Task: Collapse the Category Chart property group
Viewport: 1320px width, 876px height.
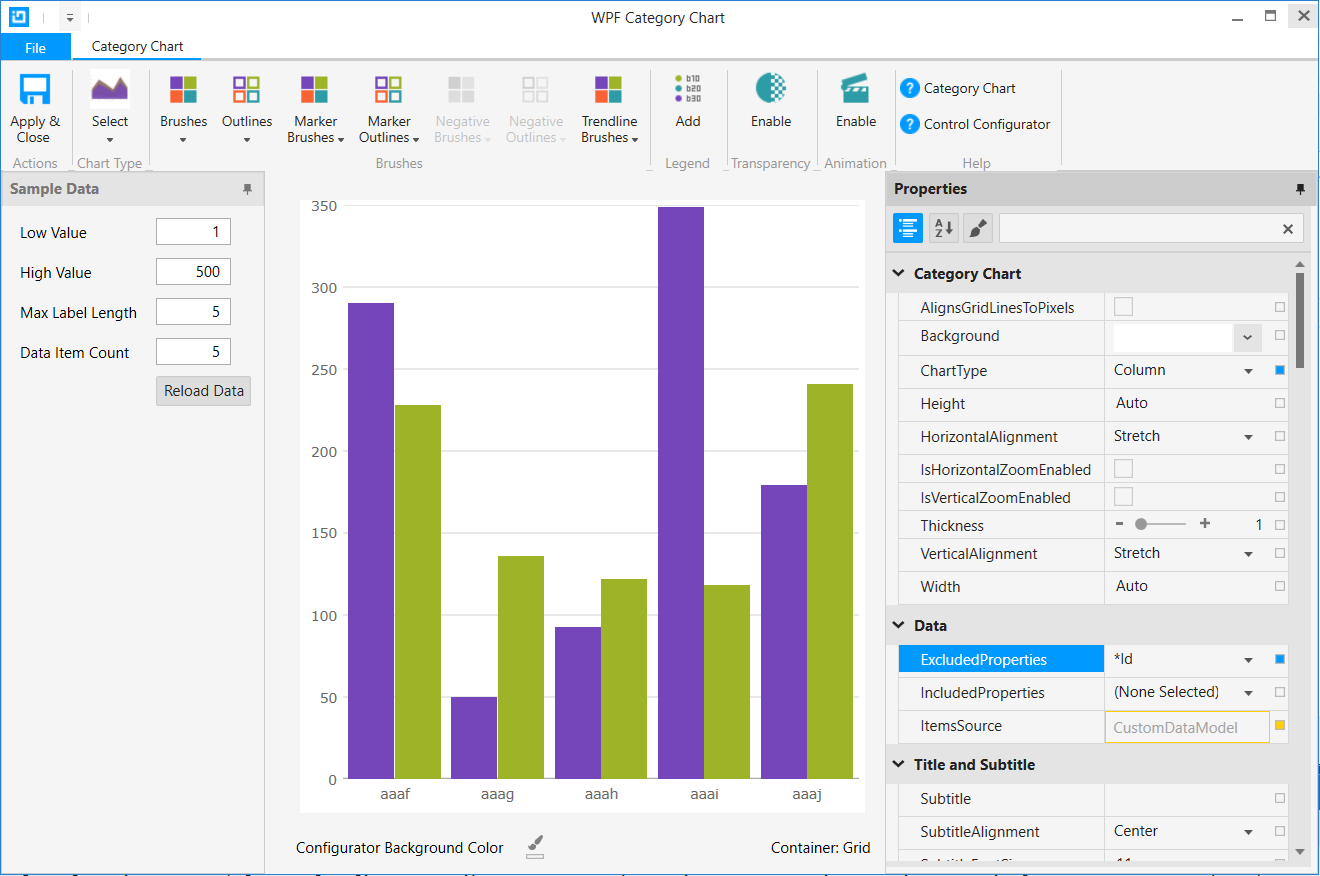Action: 899,274
